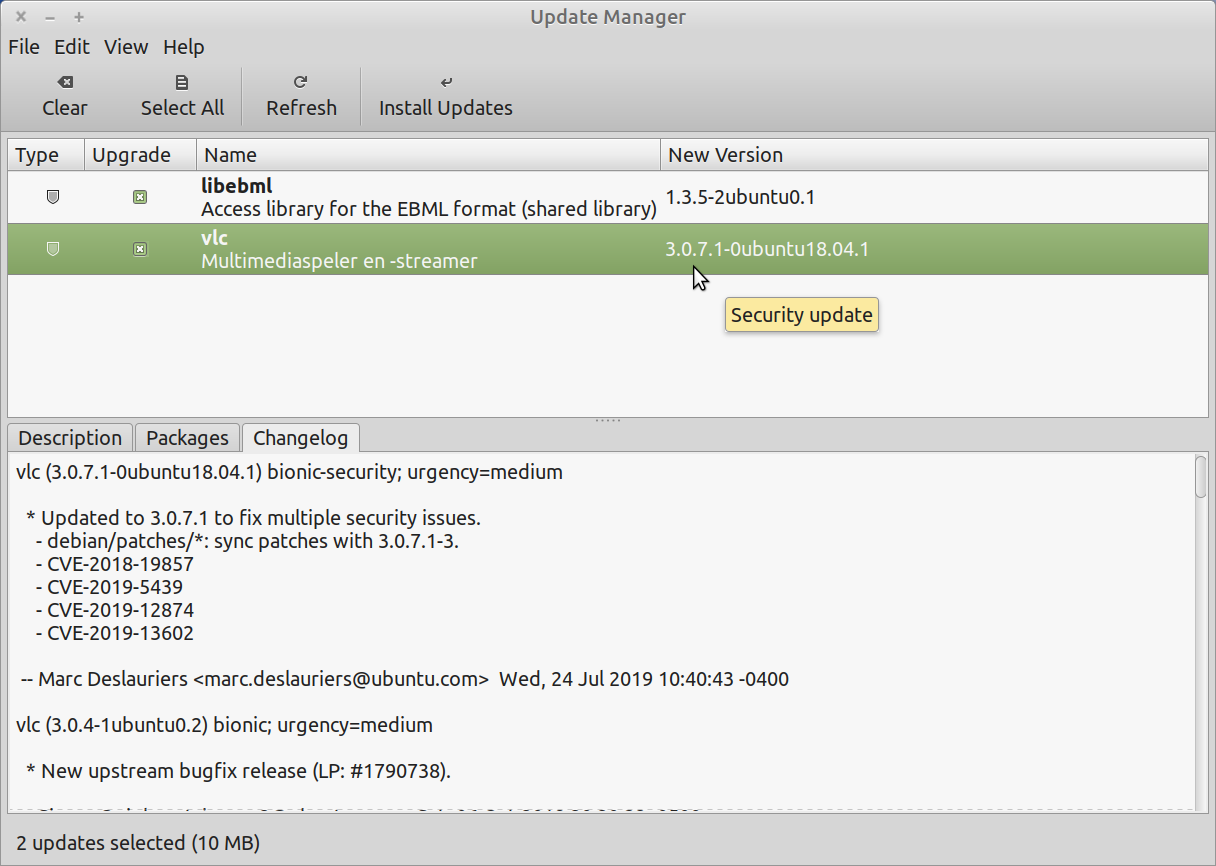The width and height of the screenshot is (1216, 866).
Task: Click the CVE-2019-12874 changelog line
Action: point(114,610)
